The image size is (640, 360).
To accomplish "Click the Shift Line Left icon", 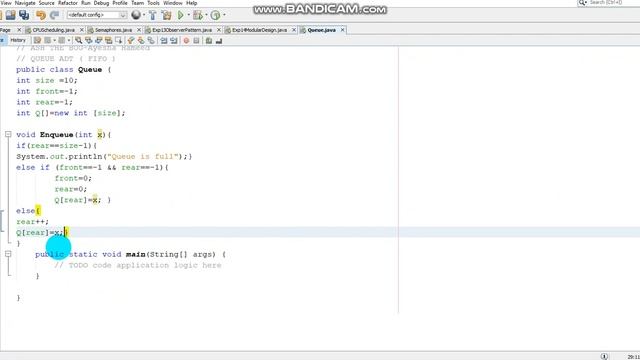I will pyautogui.click(x=164, y=40).
